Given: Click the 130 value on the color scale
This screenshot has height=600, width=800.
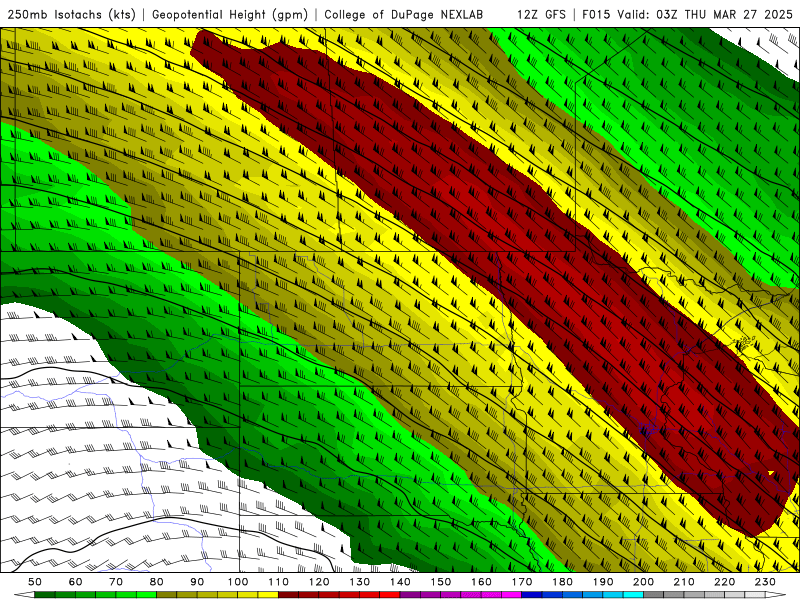Looking at the screenshot, I should [359, 582].
